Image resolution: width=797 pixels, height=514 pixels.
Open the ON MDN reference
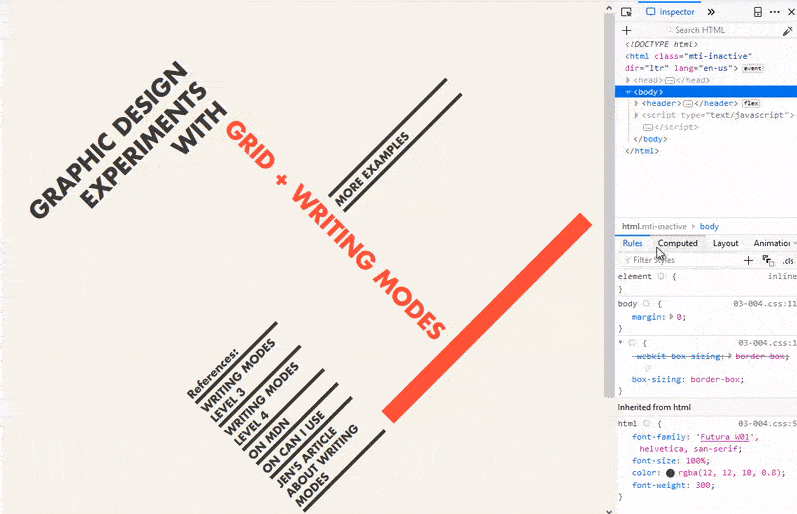tap(269, 439)
